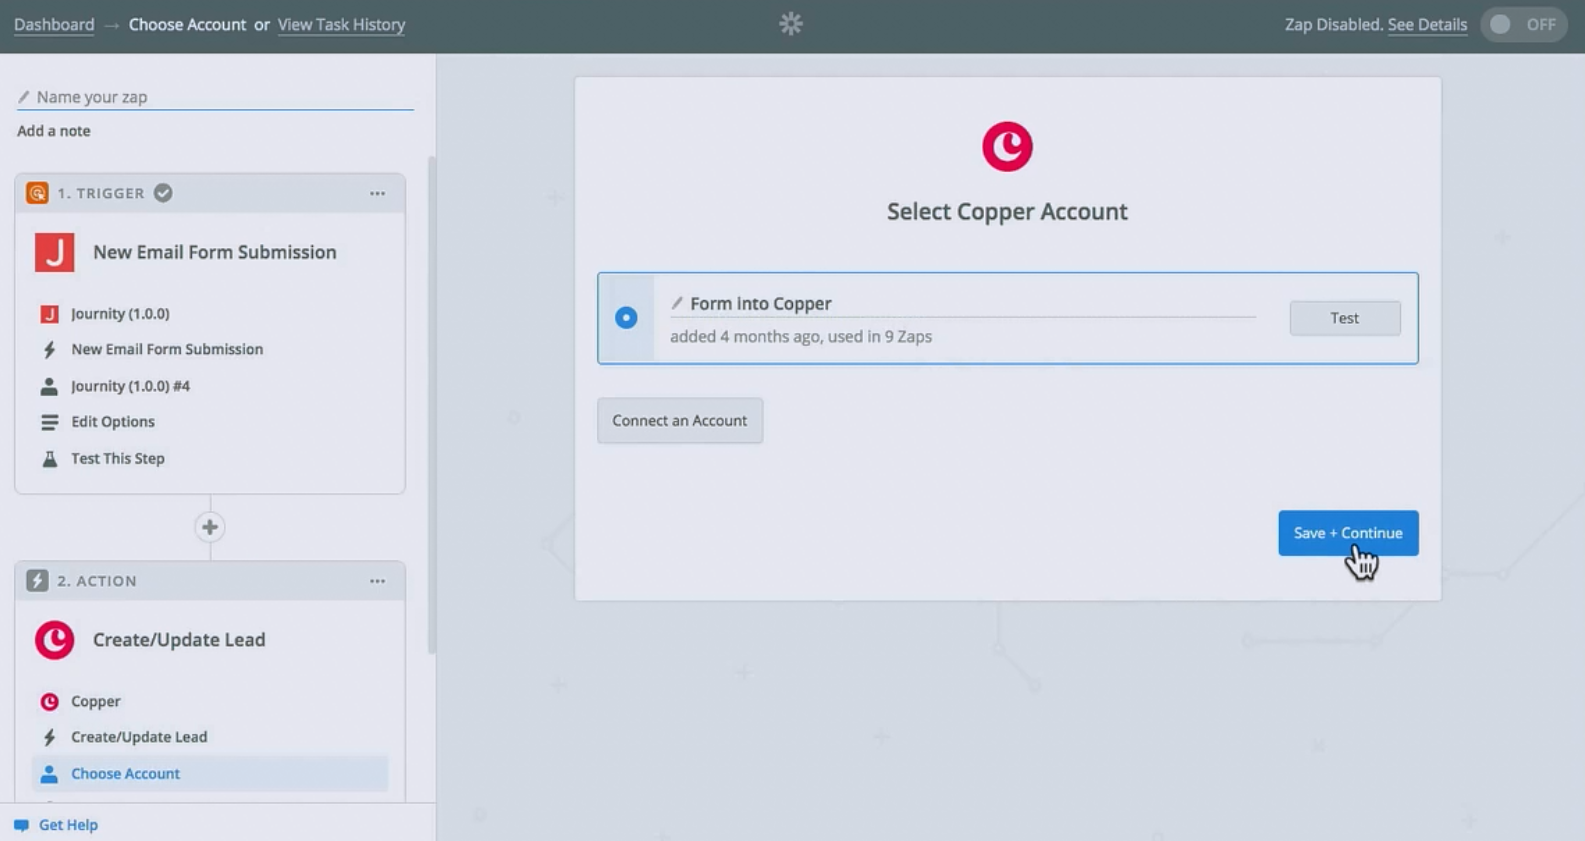This screenshot has height=841, width=1585.
Task: Click person icon beside Choose Account
Action: coord(49,774)
